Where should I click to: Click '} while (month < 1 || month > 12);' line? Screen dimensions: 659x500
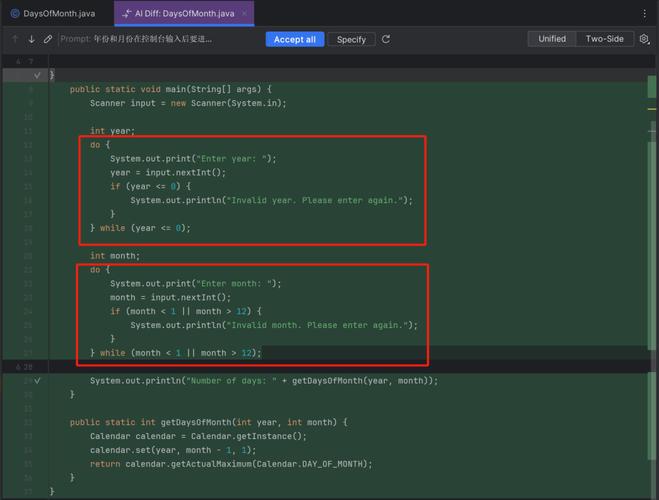pos(176,353)
